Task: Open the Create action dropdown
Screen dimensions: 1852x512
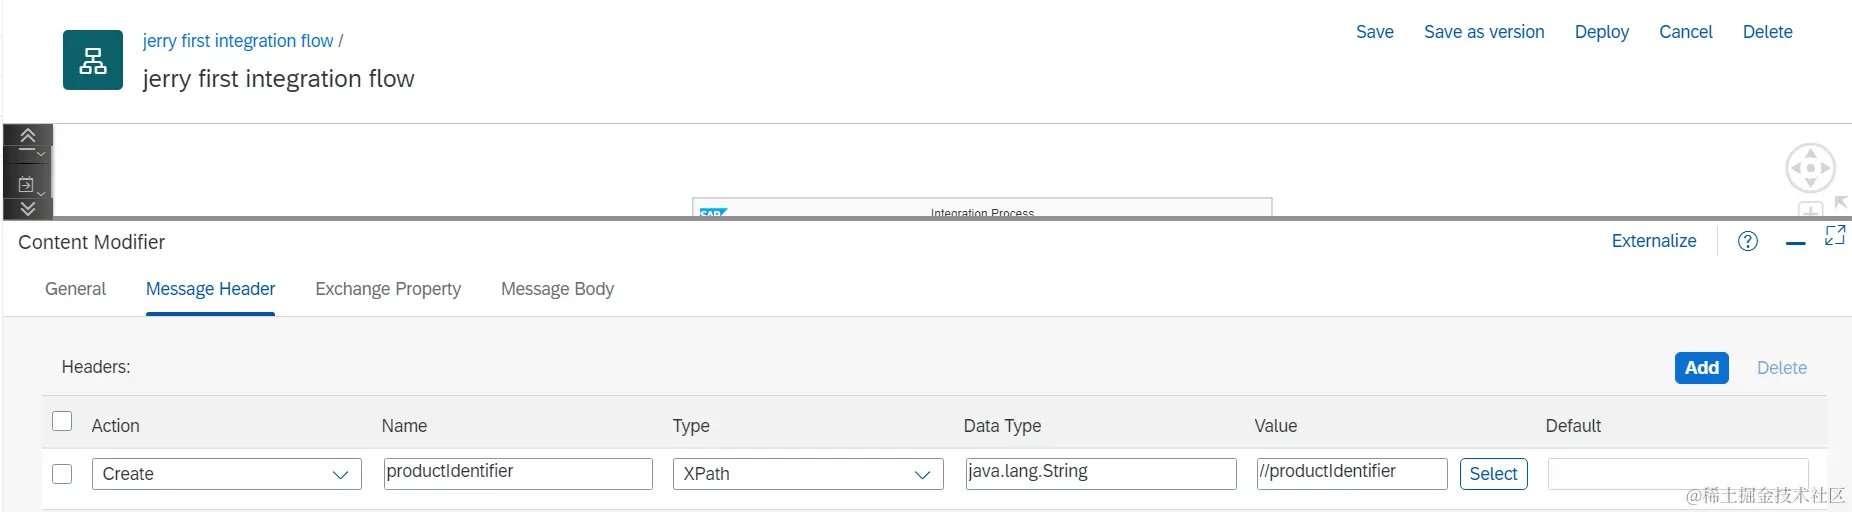Action: point(227,474)
